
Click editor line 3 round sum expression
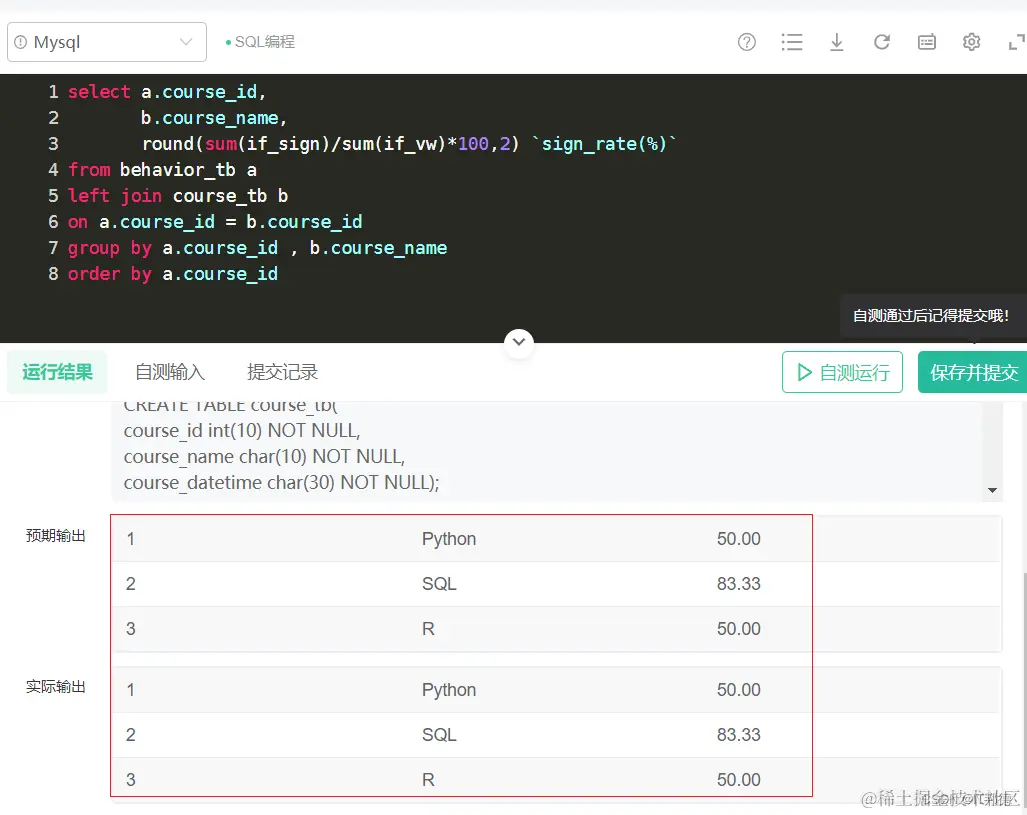coord(409,143)
